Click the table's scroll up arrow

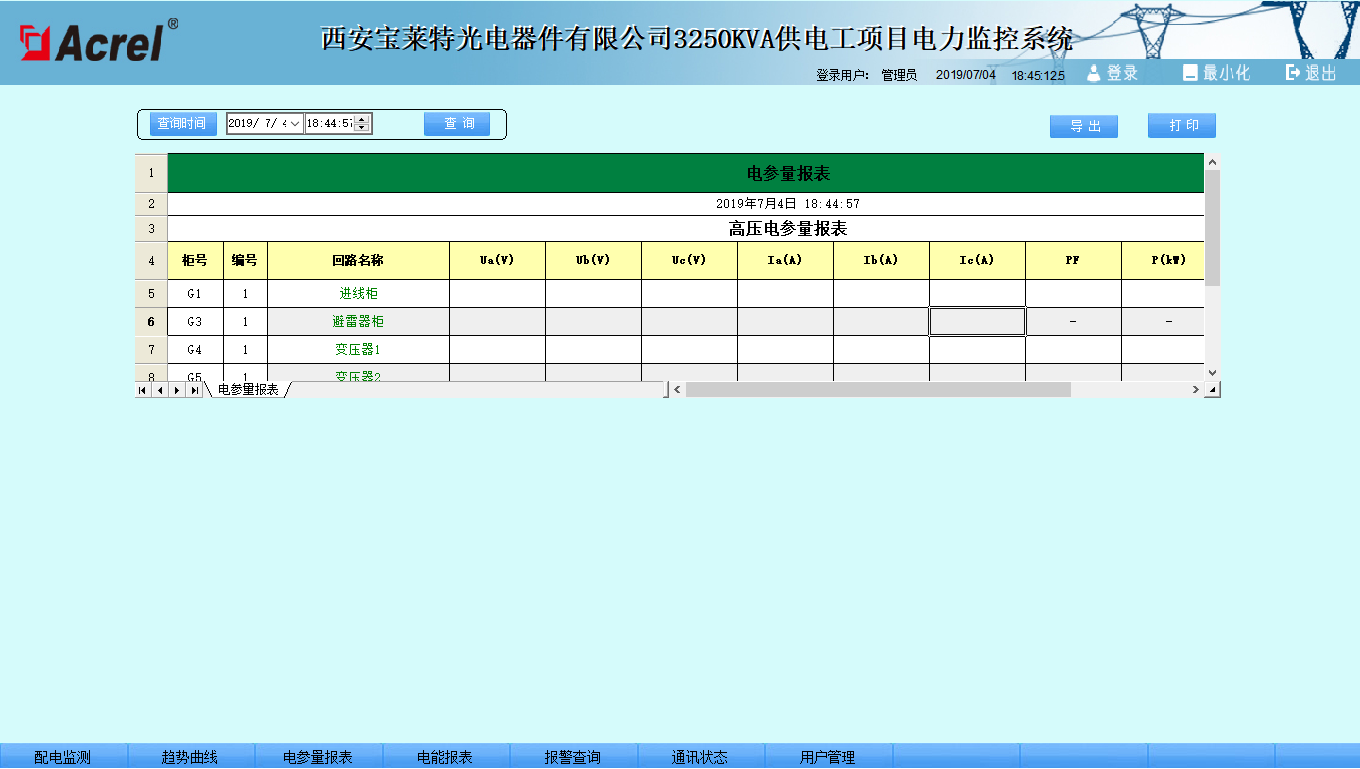pos(1213,162)
